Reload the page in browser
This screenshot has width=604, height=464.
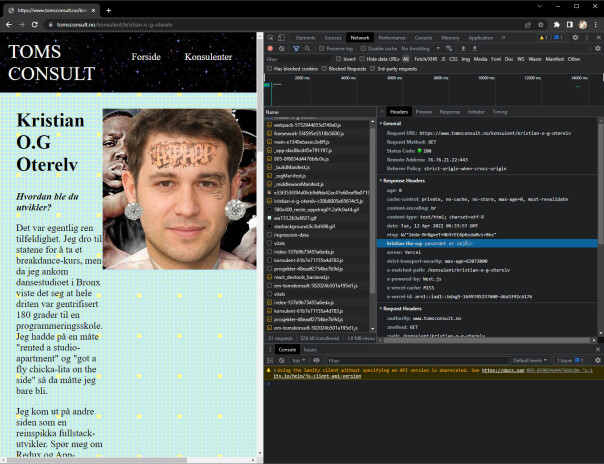35,25
